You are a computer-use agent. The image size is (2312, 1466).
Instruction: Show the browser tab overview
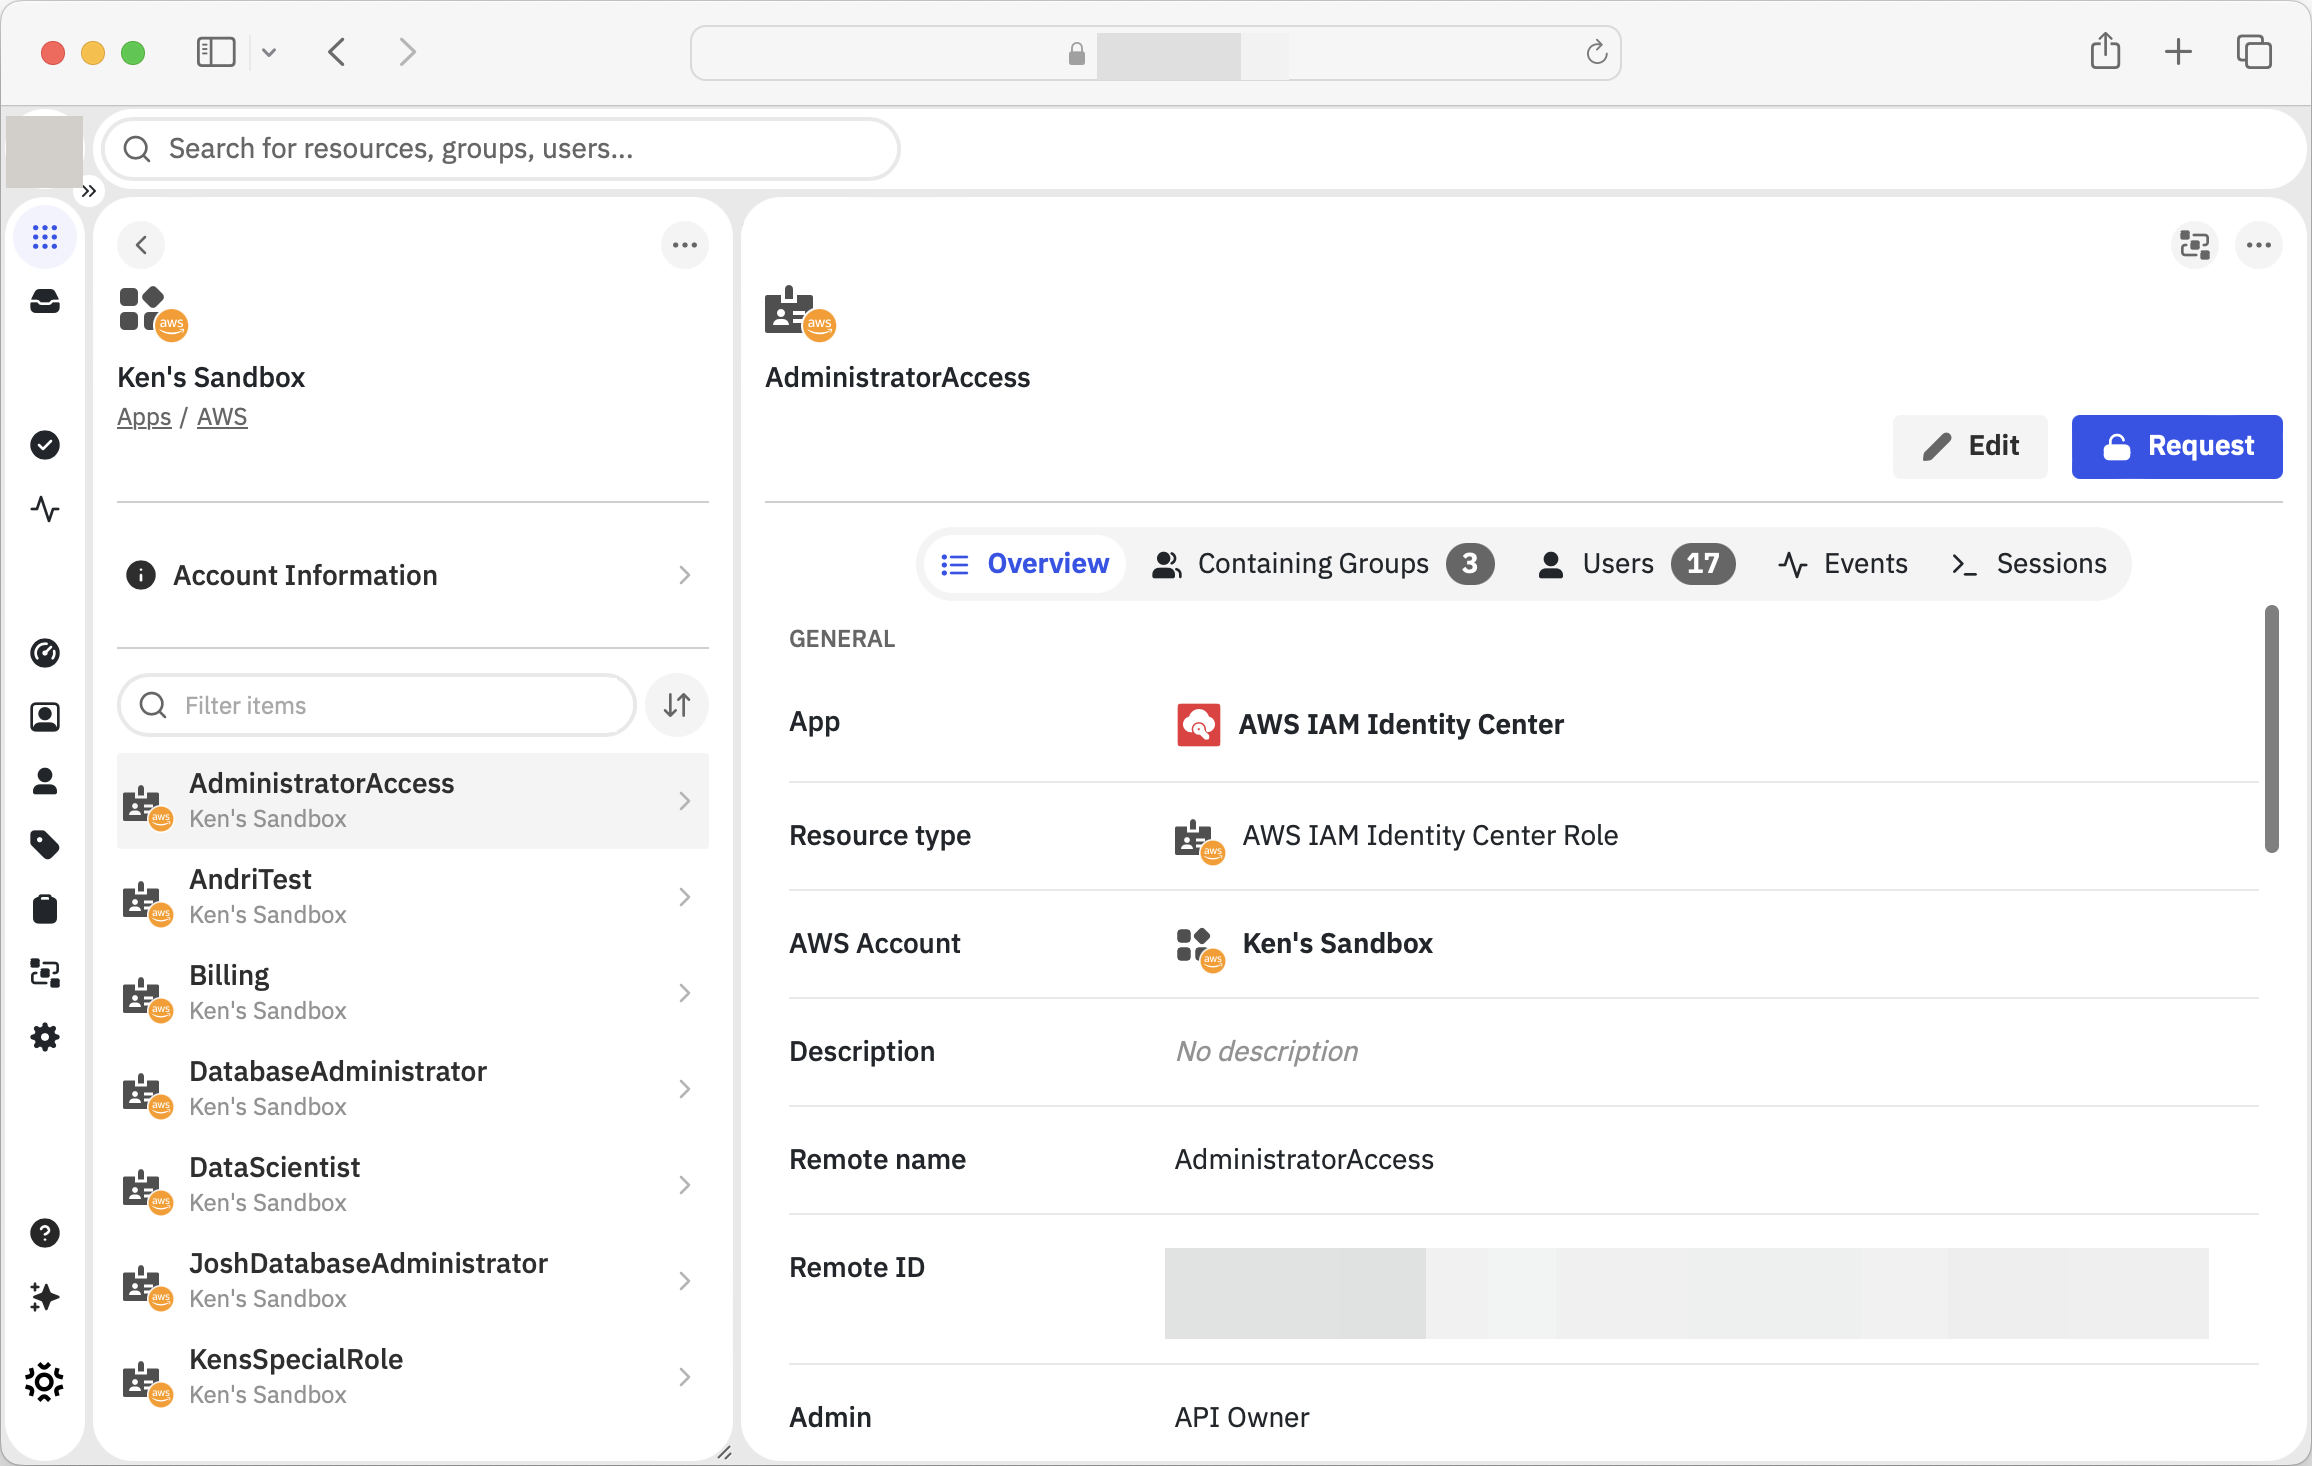pyautogui.click(x=2254, y=52)
